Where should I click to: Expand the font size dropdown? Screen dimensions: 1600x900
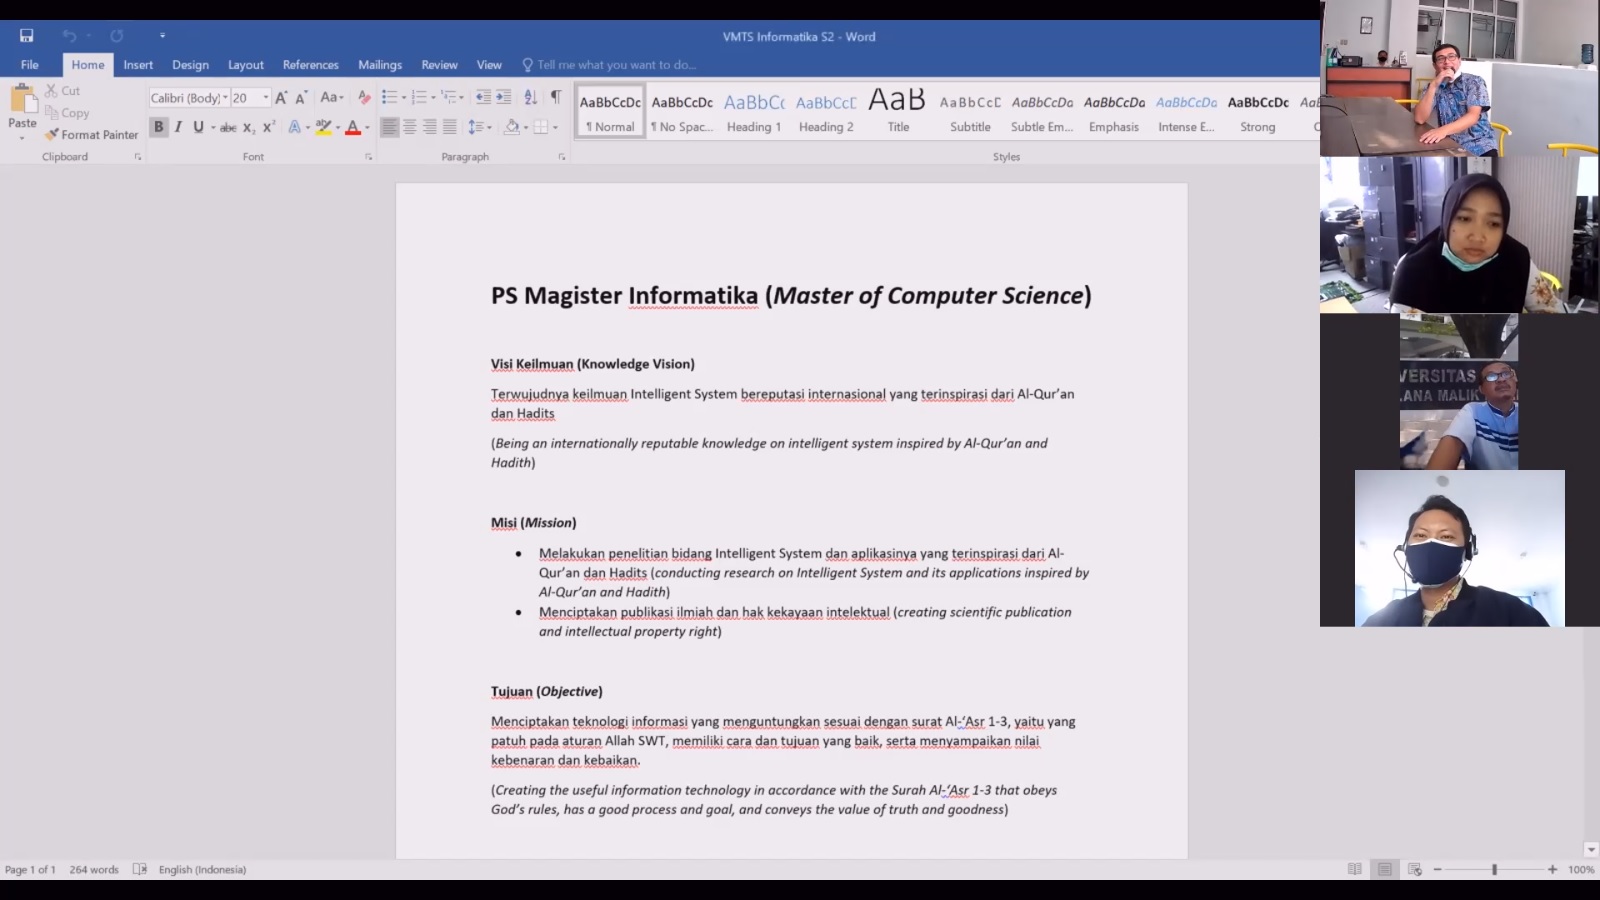click(x=266, y=98)
